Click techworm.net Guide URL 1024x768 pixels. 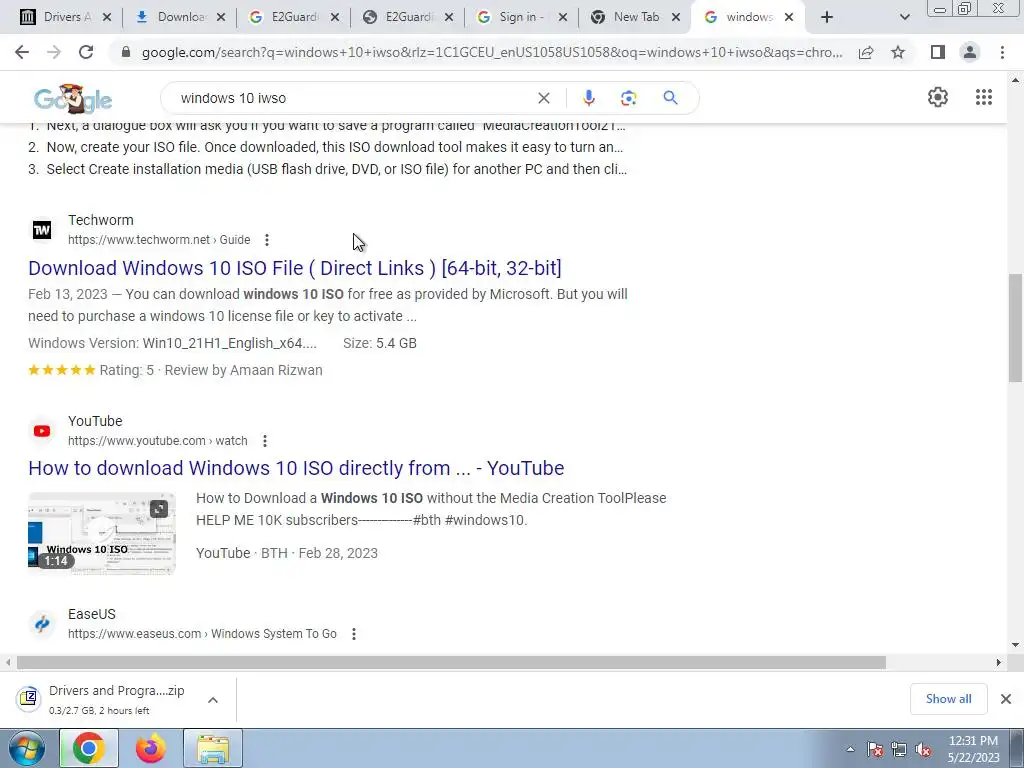(159, 240)
